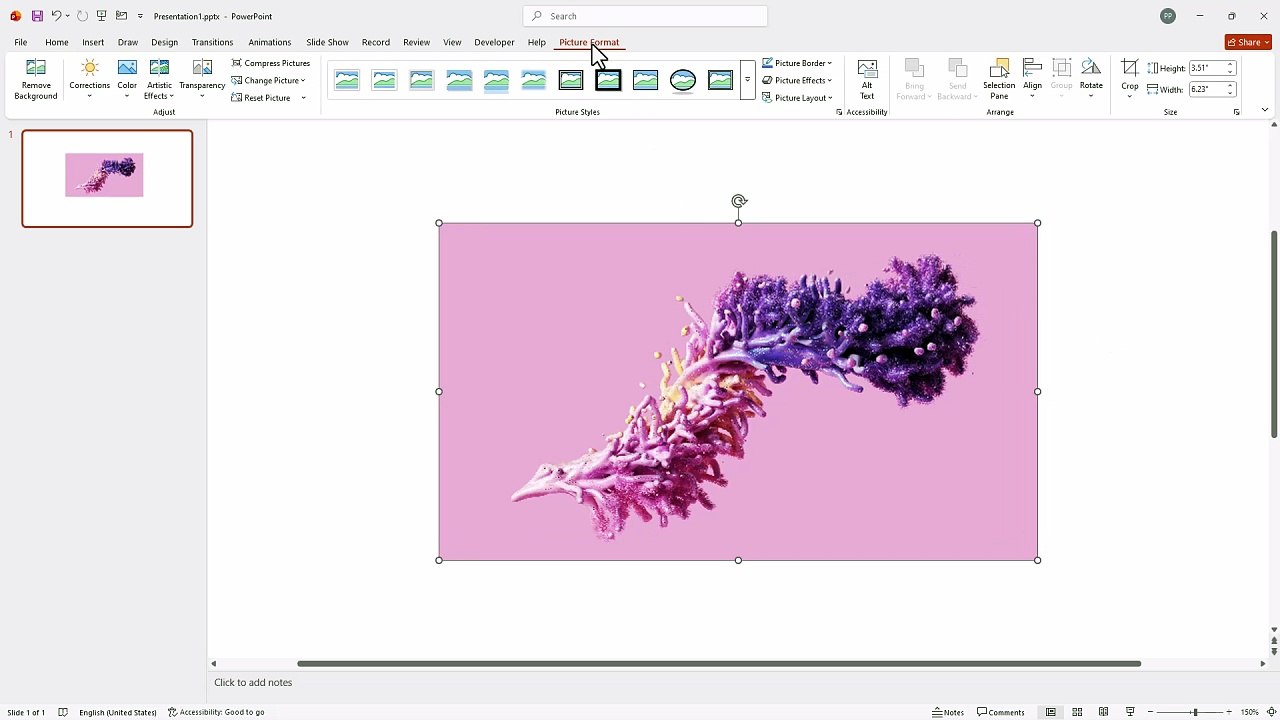1280x720 pixels.
Task: Open the File menu
Action: 20,42
